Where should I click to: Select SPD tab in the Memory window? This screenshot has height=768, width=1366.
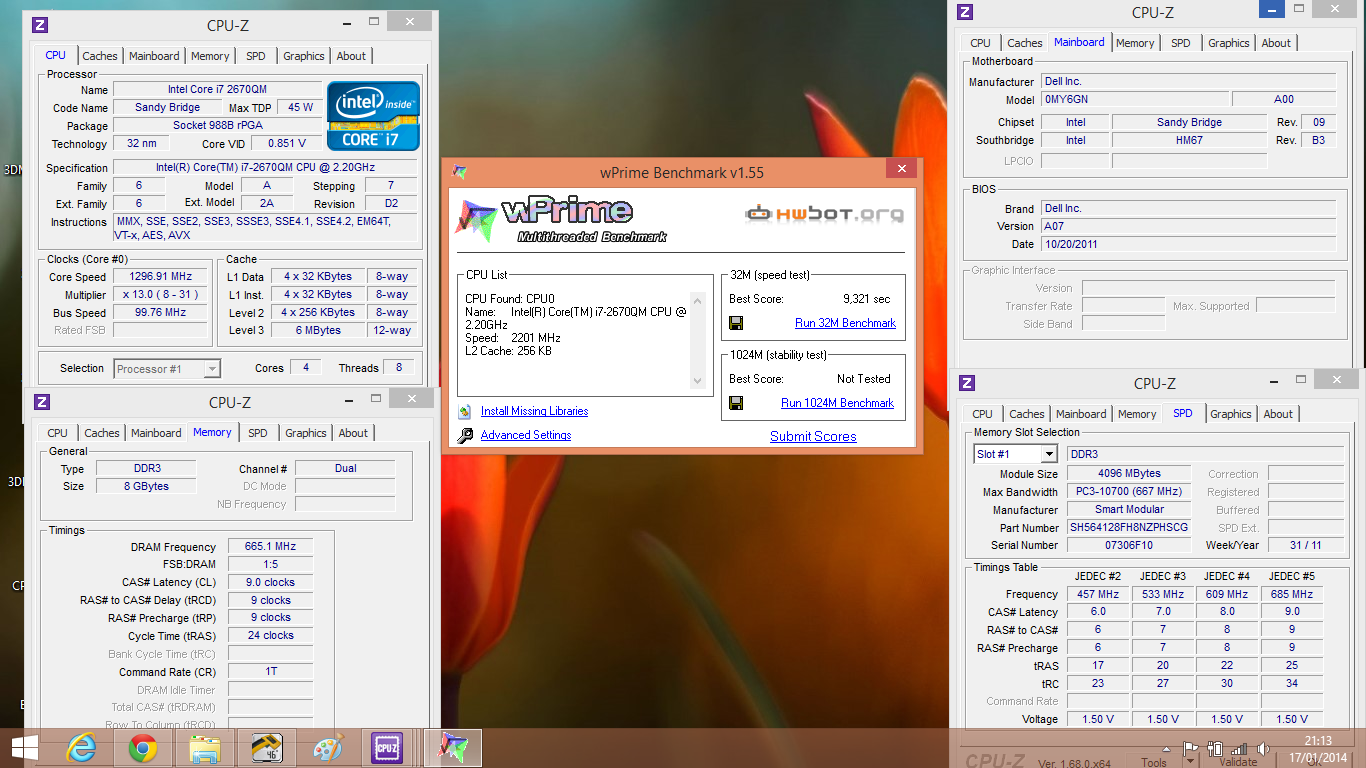tap(258, 433)
